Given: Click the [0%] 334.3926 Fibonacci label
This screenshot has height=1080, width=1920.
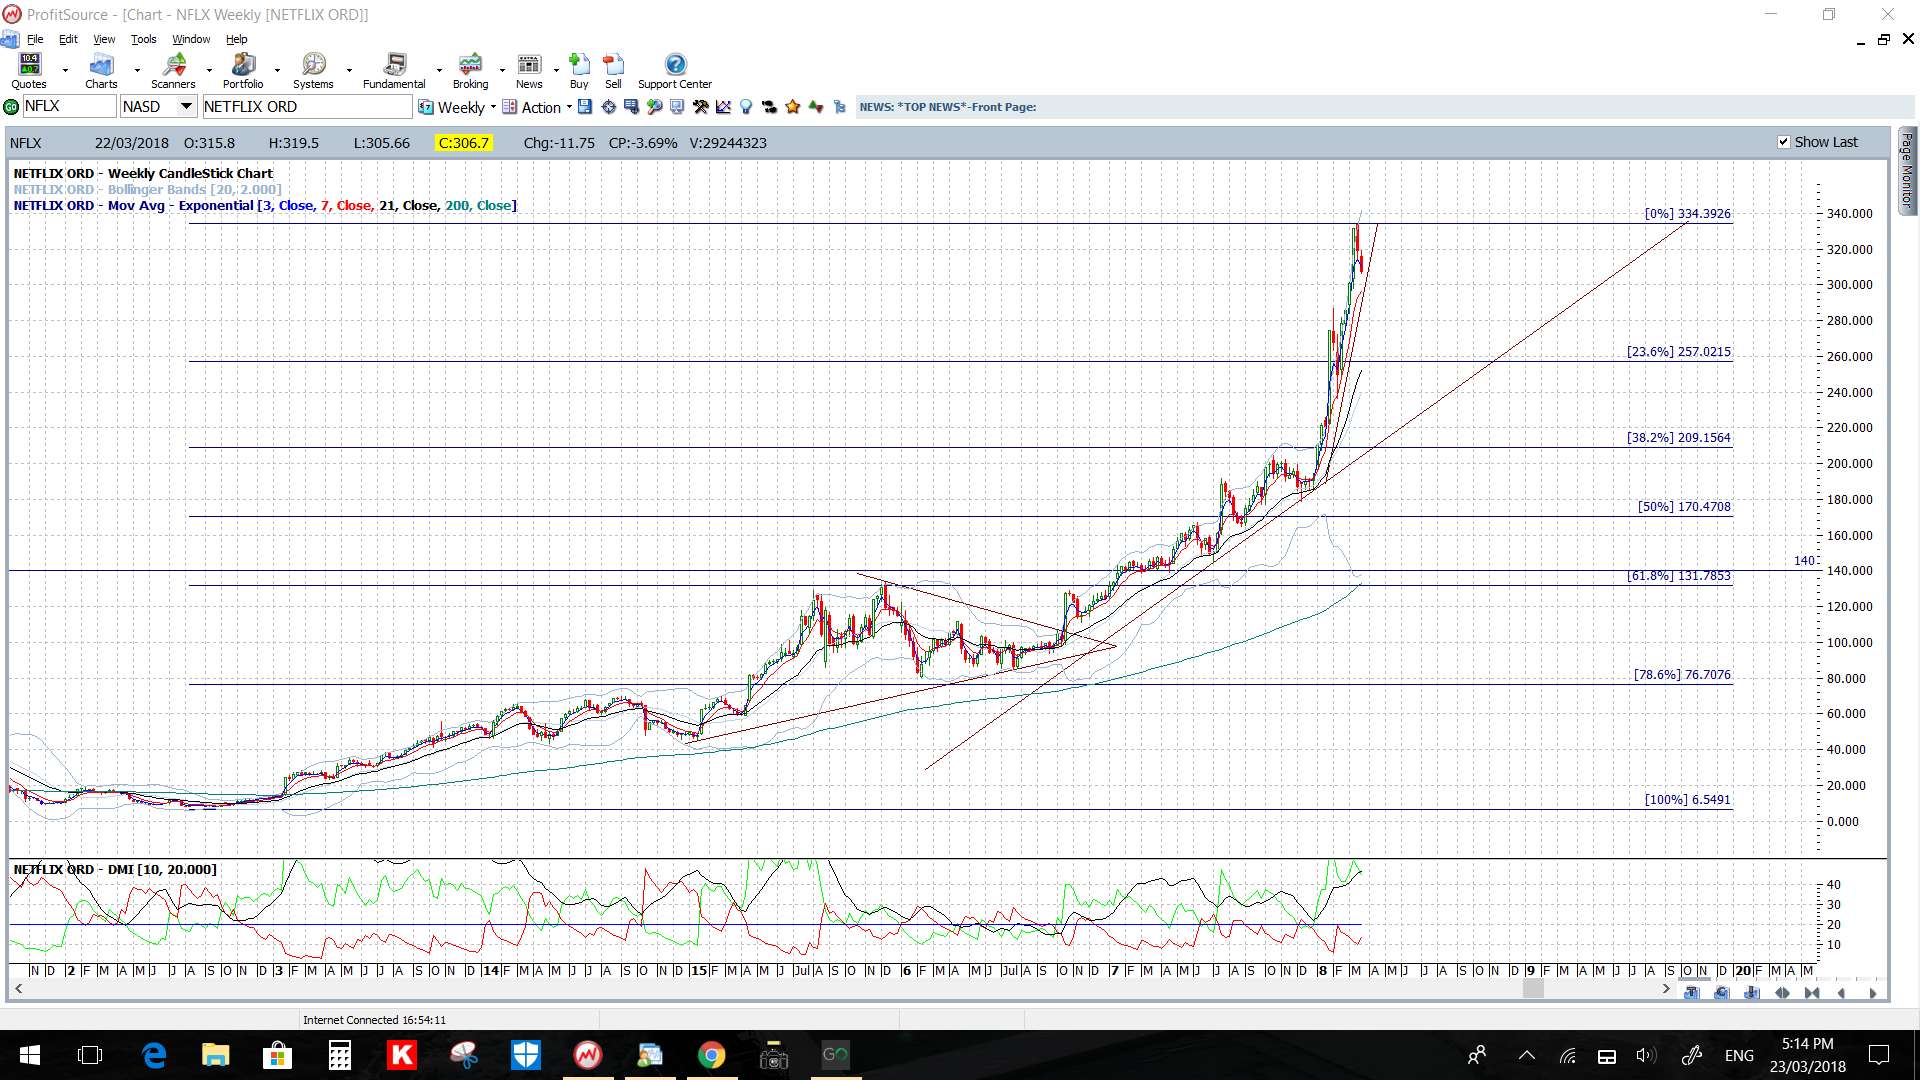Looking at the screenshot, I should coord(1688,214).
